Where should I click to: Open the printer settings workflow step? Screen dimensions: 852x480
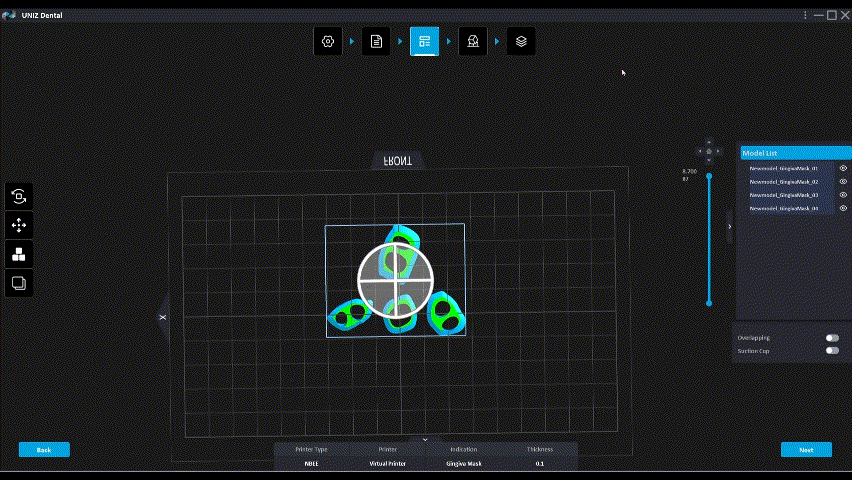tap(327, 41)
